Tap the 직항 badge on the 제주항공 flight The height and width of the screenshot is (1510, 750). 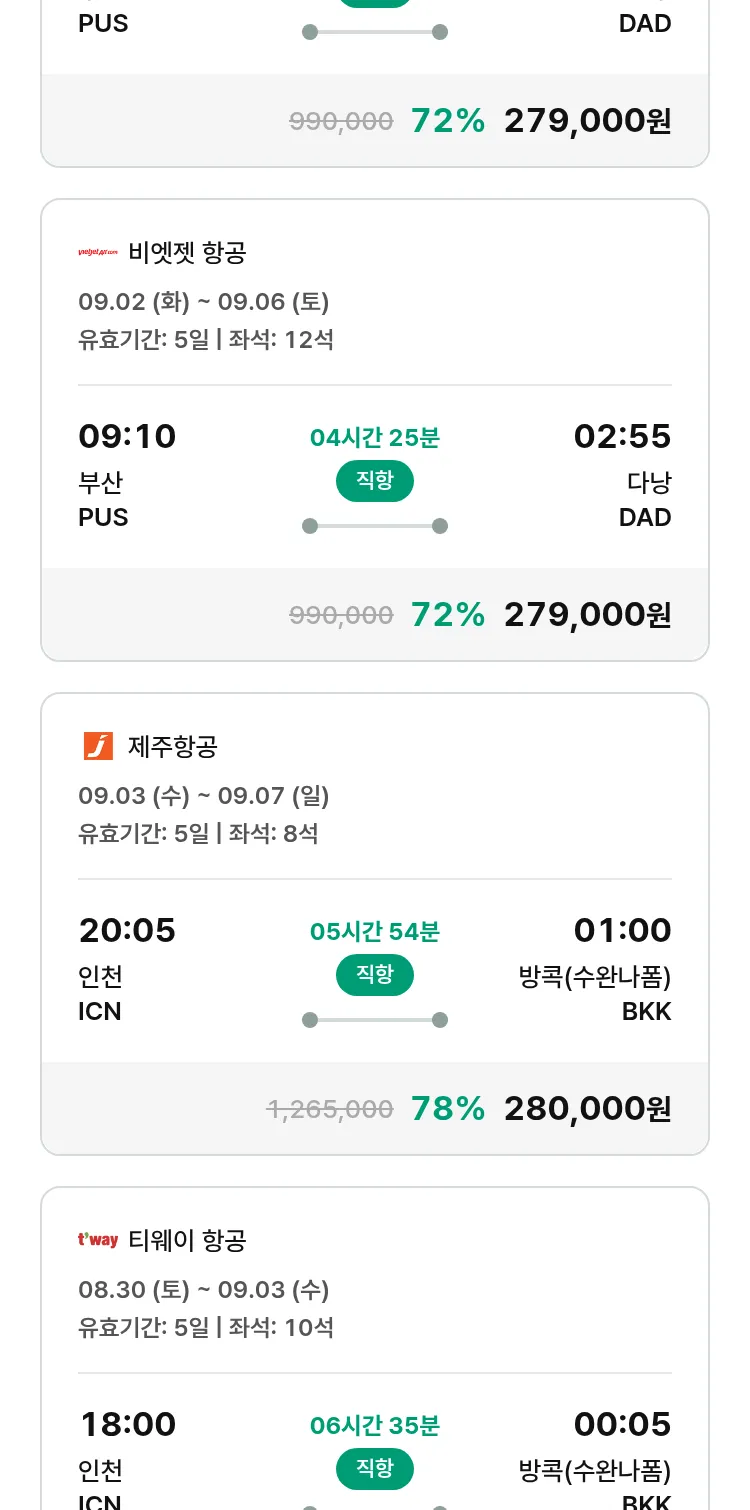pos(374,975)
